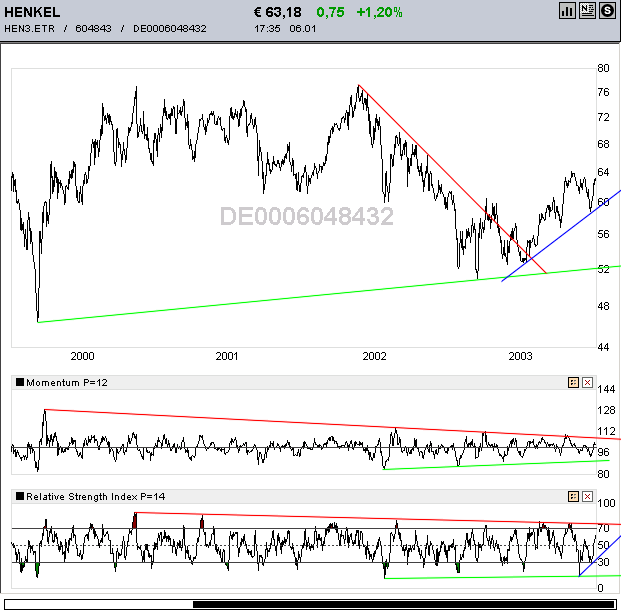Click black square beside Relative Strength Index
The image size is (621, 613).
tap(20, 496)
